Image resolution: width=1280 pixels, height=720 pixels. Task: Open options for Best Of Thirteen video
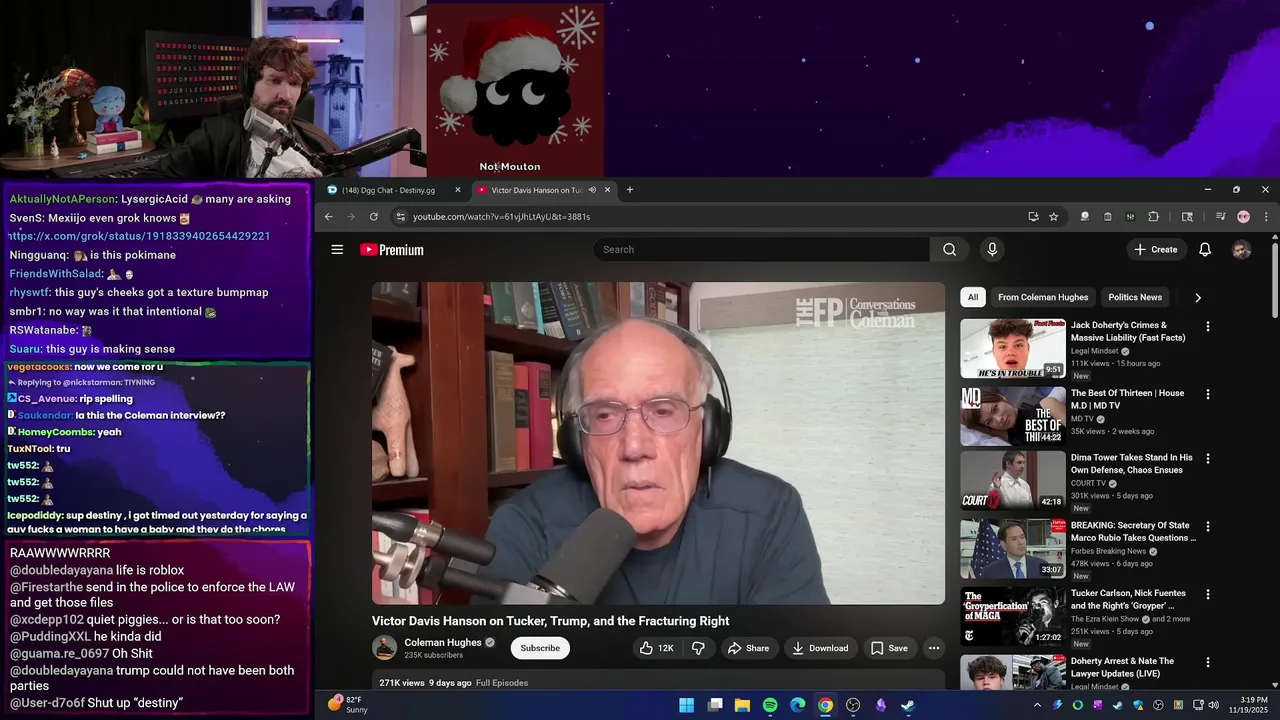(1208, 394)
